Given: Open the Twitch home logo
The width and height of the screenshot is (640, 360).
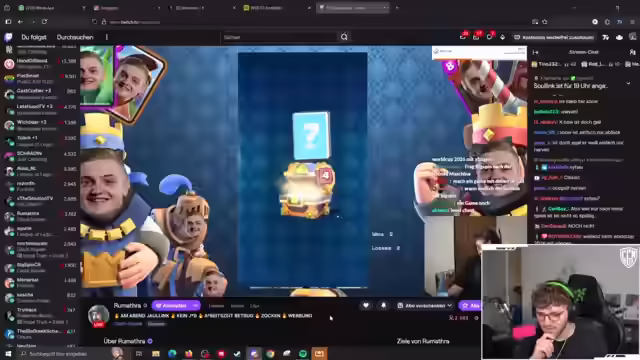Looking at the screenshot, I should coord(8,37).
